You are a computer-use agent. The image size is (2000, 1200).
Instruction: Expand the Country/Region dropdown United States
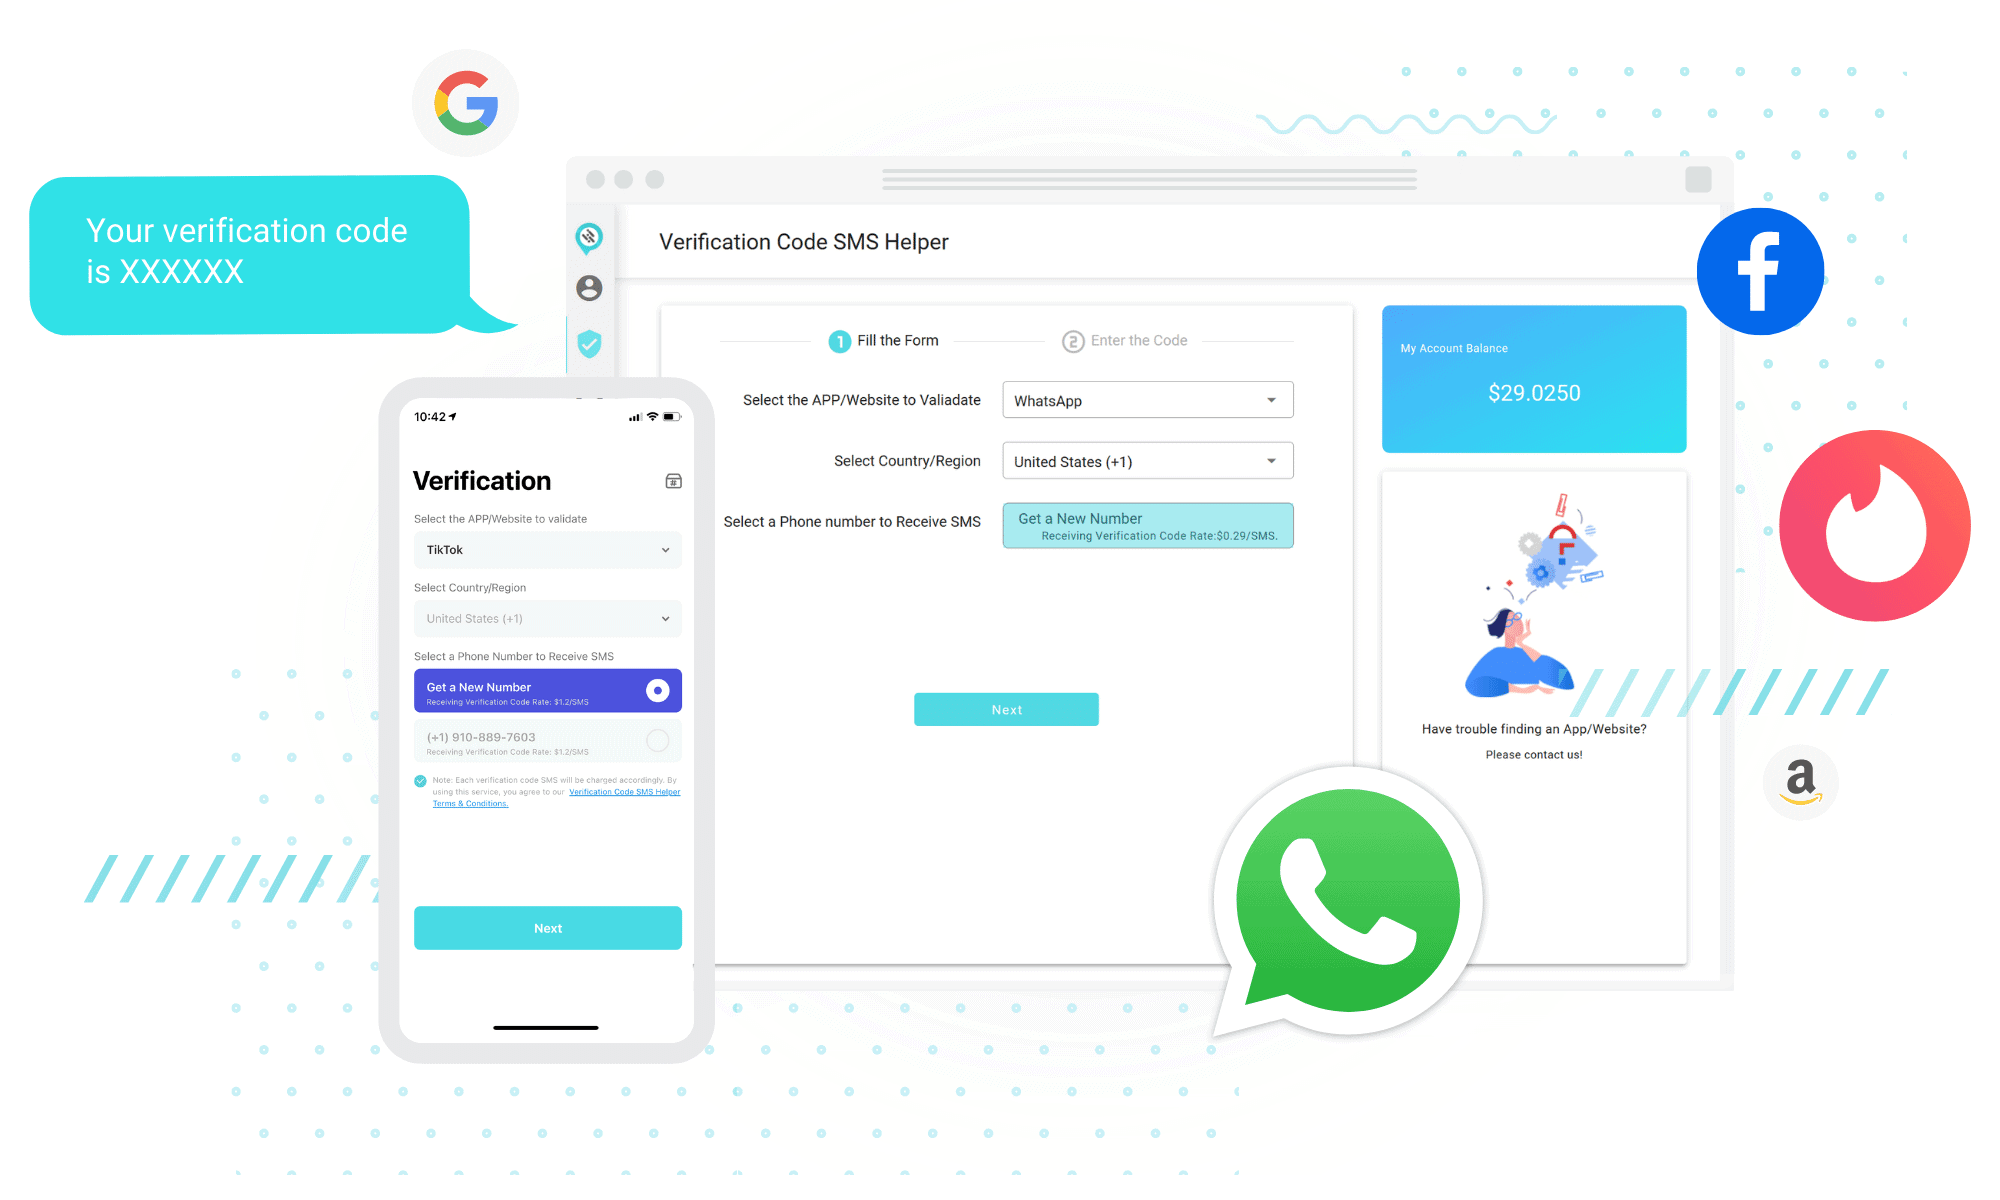pos(1143,461)
